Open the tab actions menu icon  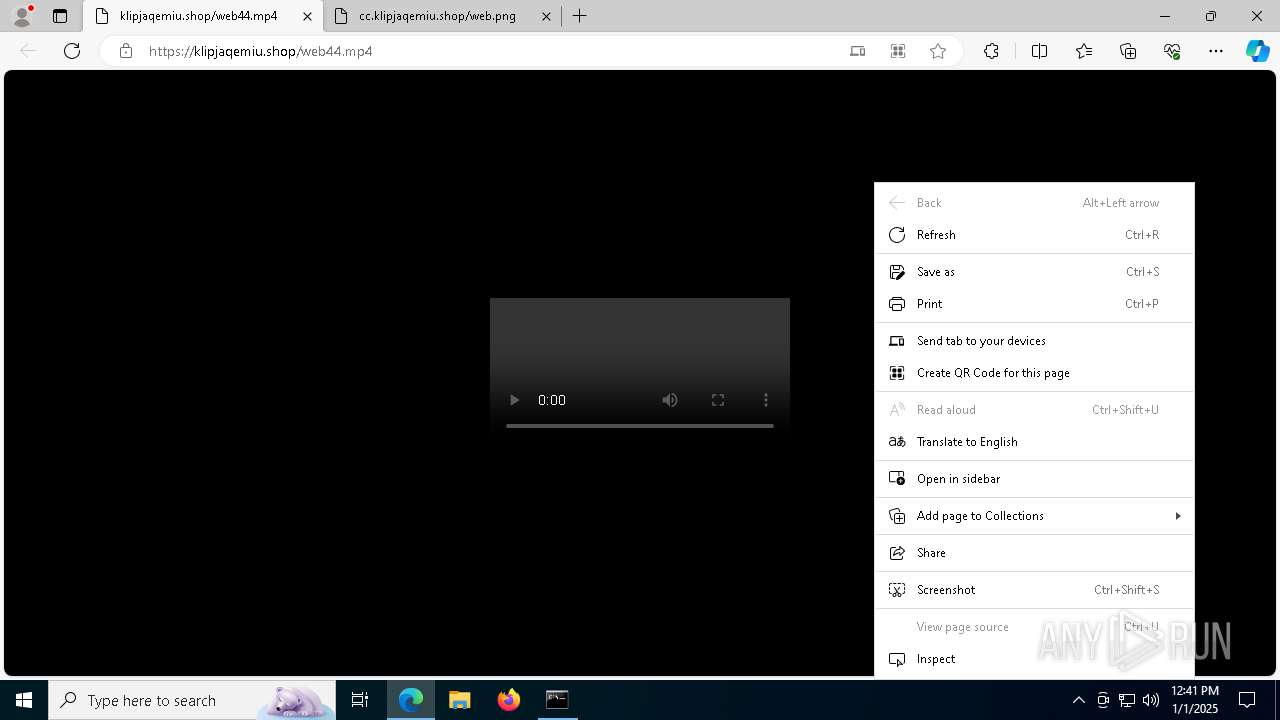pos(60,16)
